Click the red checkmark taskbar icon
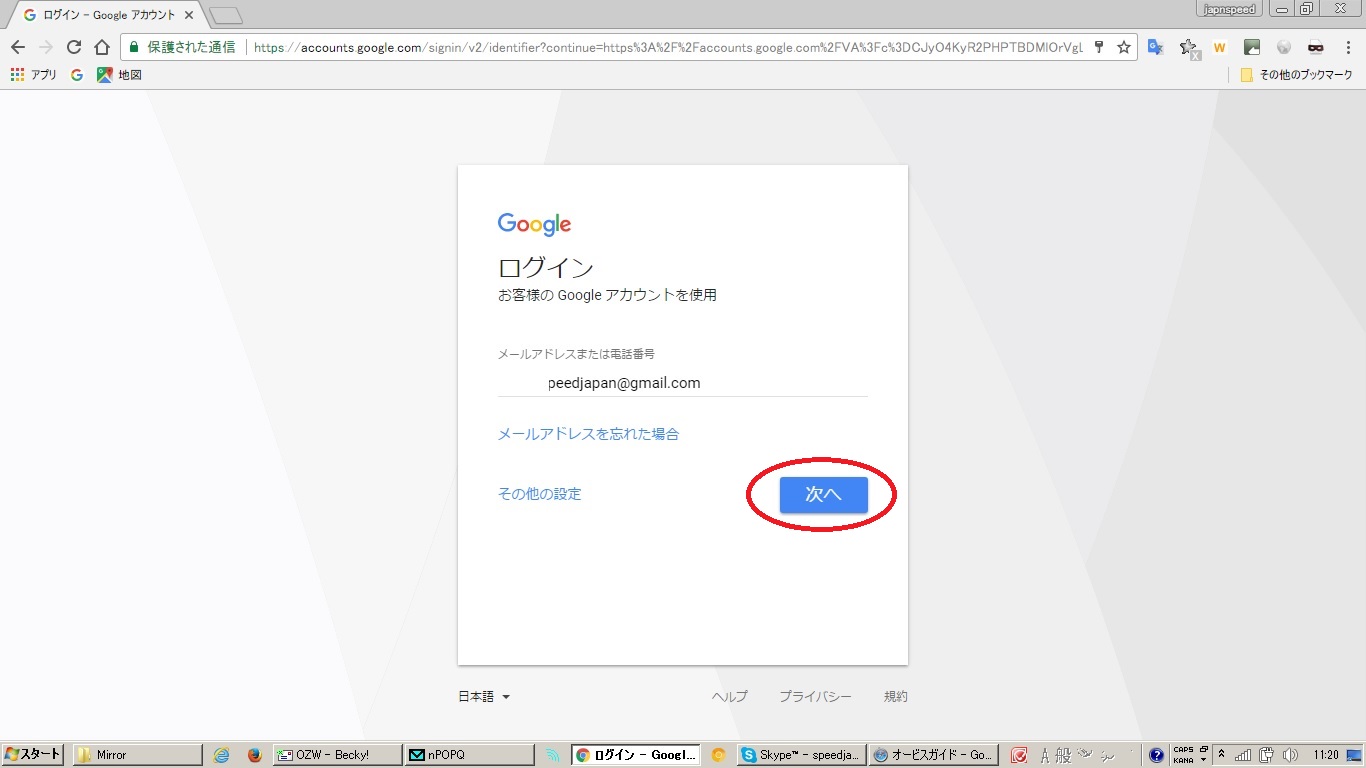This screenshot has width=1366, height=768. pos(1019,755)
